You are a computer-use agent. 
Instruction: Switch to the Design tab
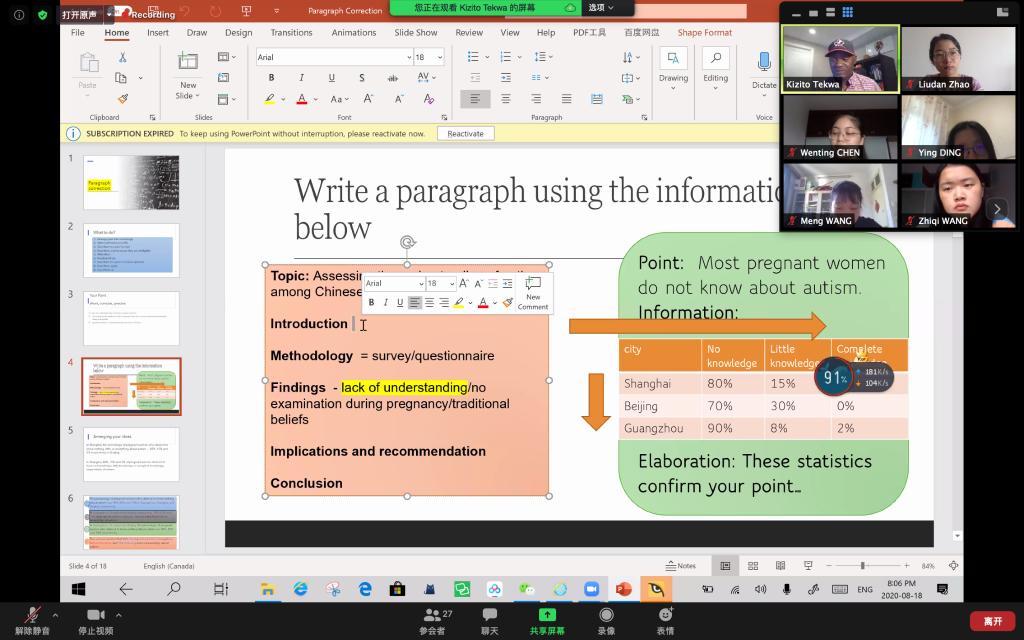[238, 32]
